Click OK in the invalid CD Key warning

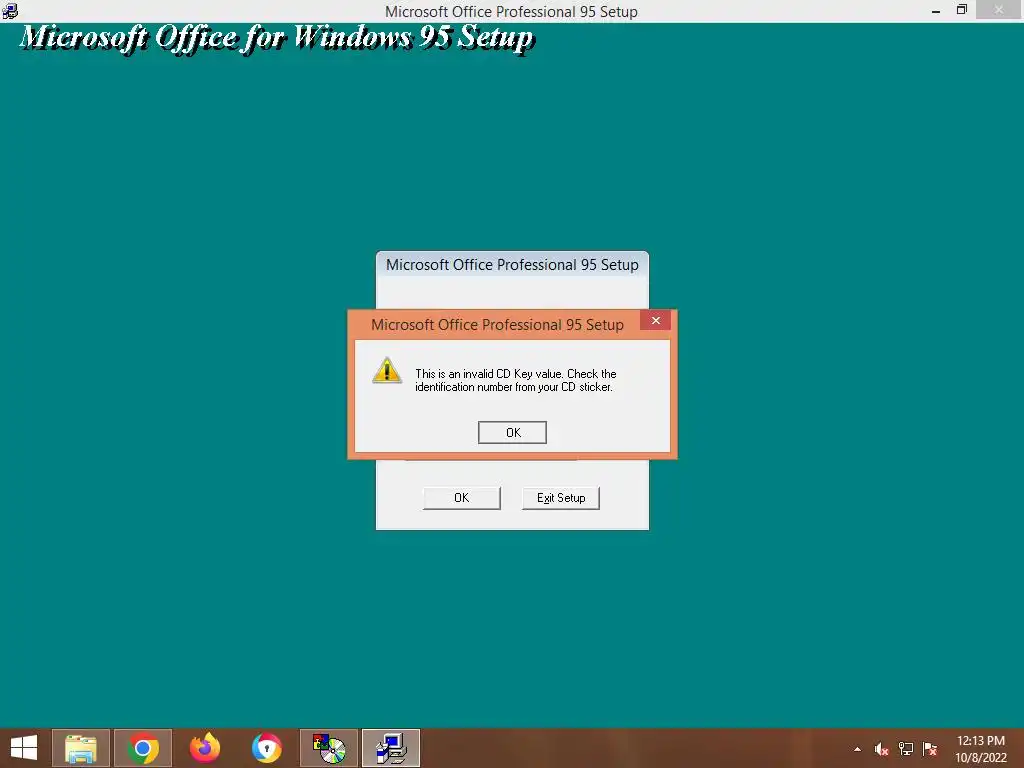coord(512,432)
